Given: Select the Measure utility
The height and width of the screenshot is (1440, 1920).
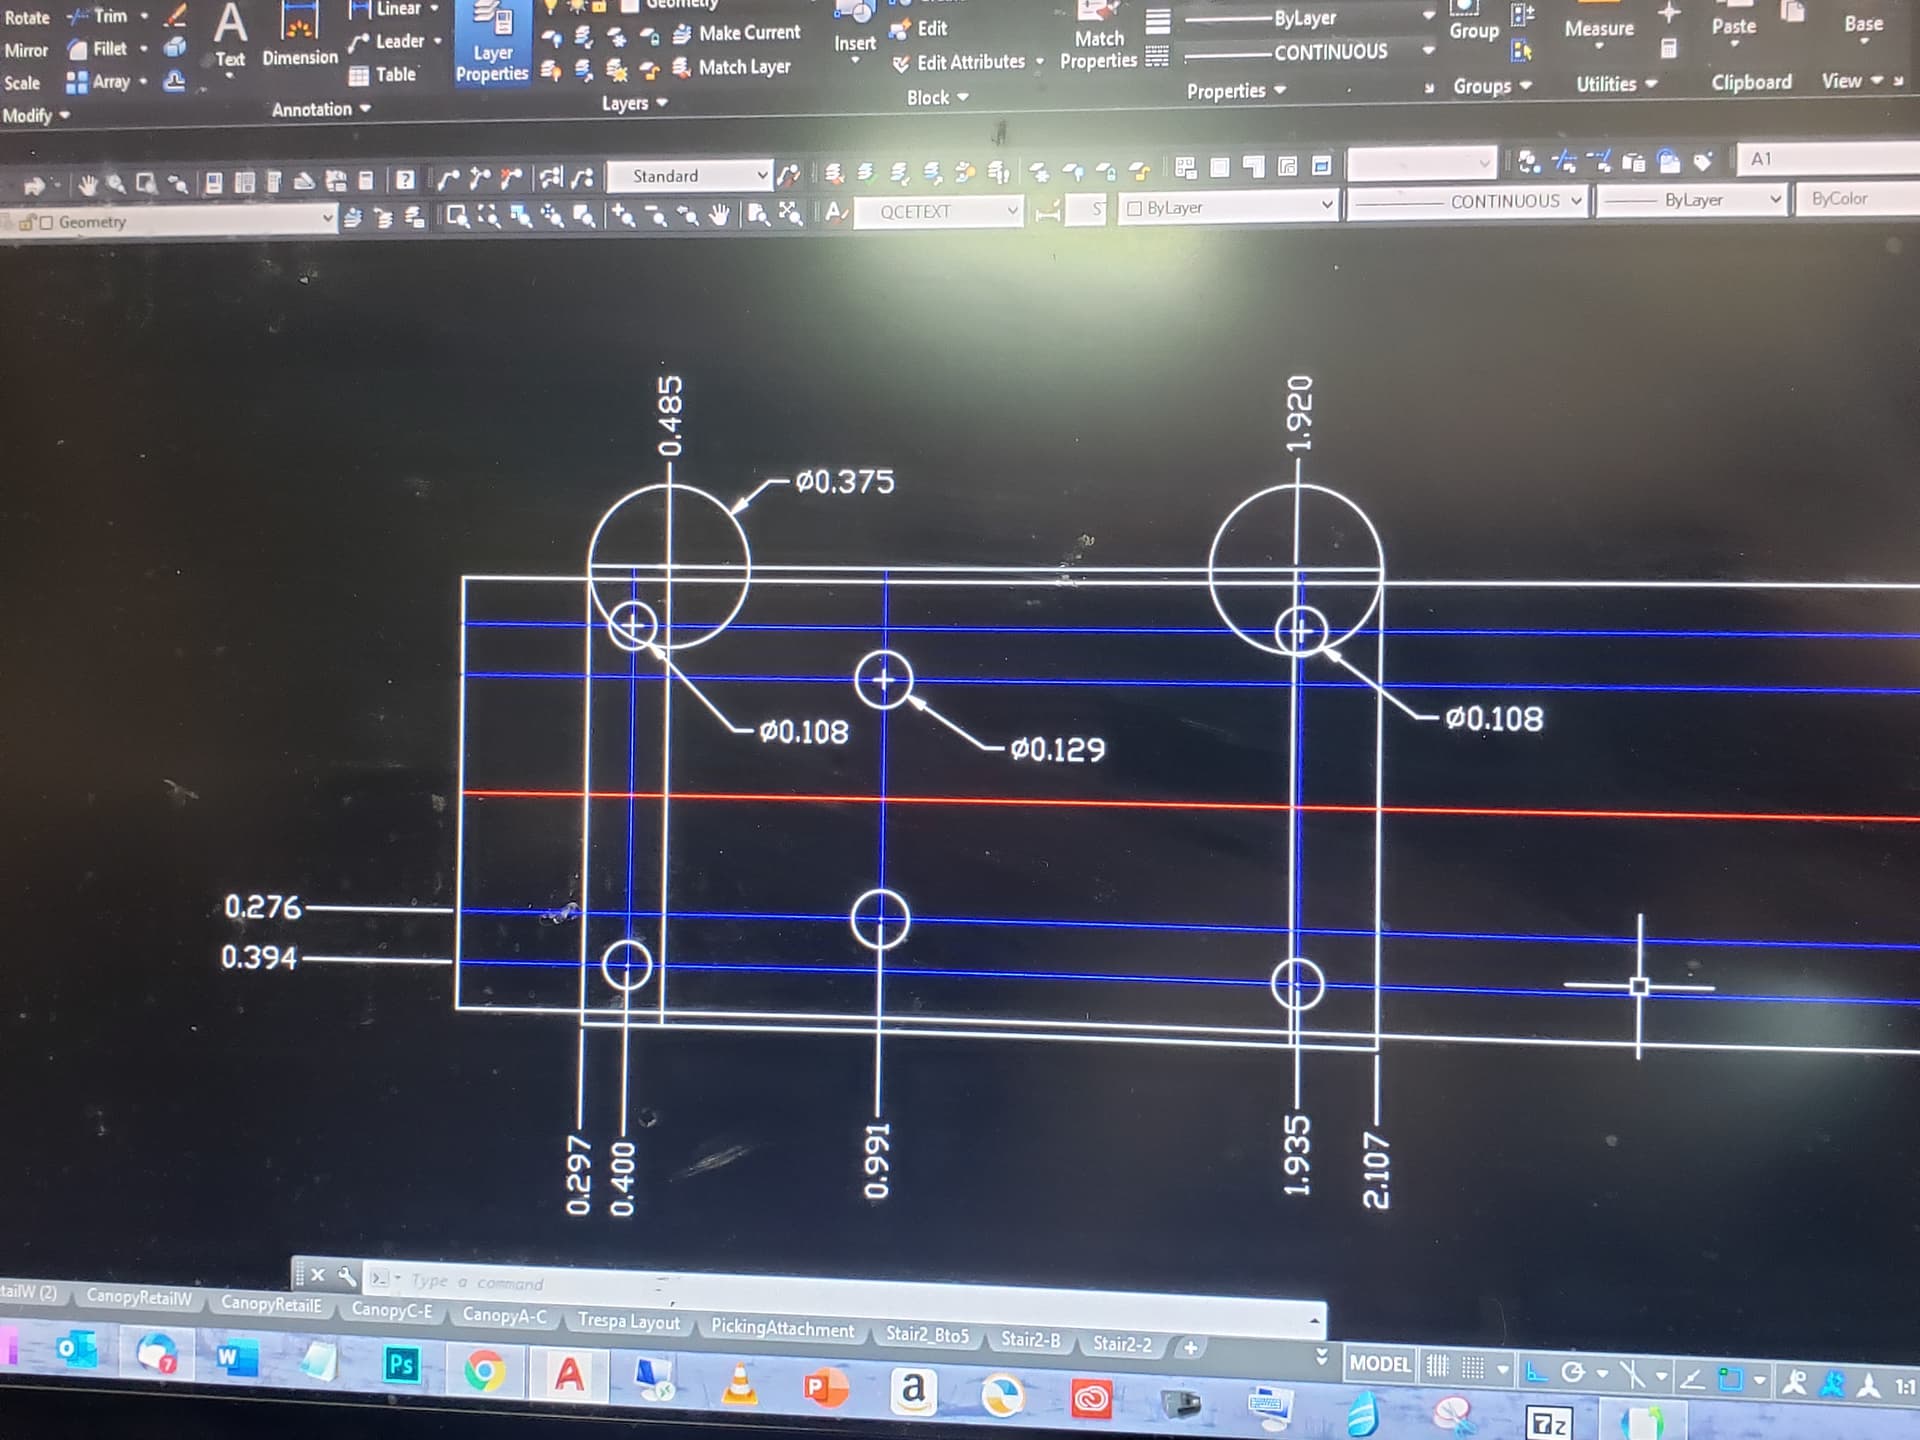Looking at the screenshot, I should pyautogui.click(x=1599, y=28).
